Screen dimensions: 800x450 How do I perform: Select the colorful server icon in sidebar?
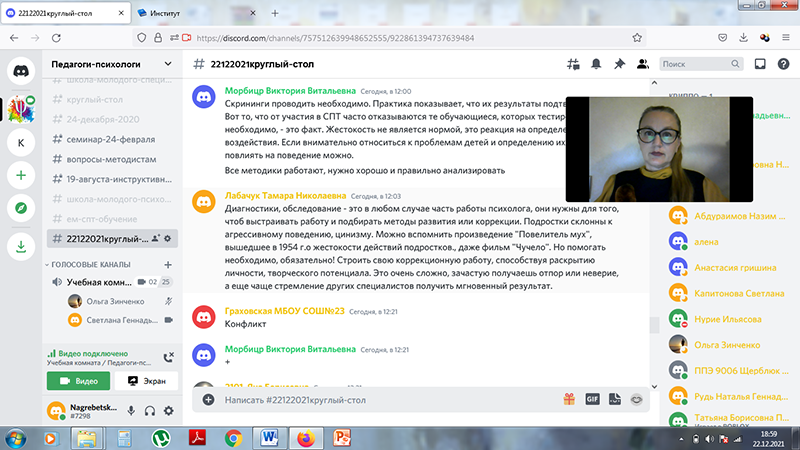click(x=21, y=109)
